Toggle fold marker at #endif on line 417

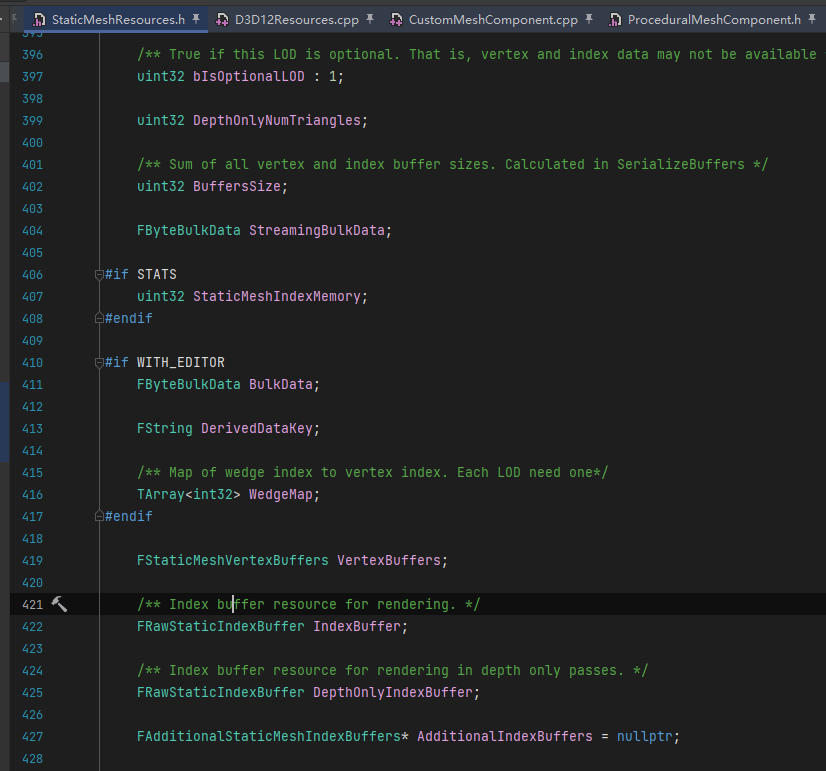pos(99,516)
